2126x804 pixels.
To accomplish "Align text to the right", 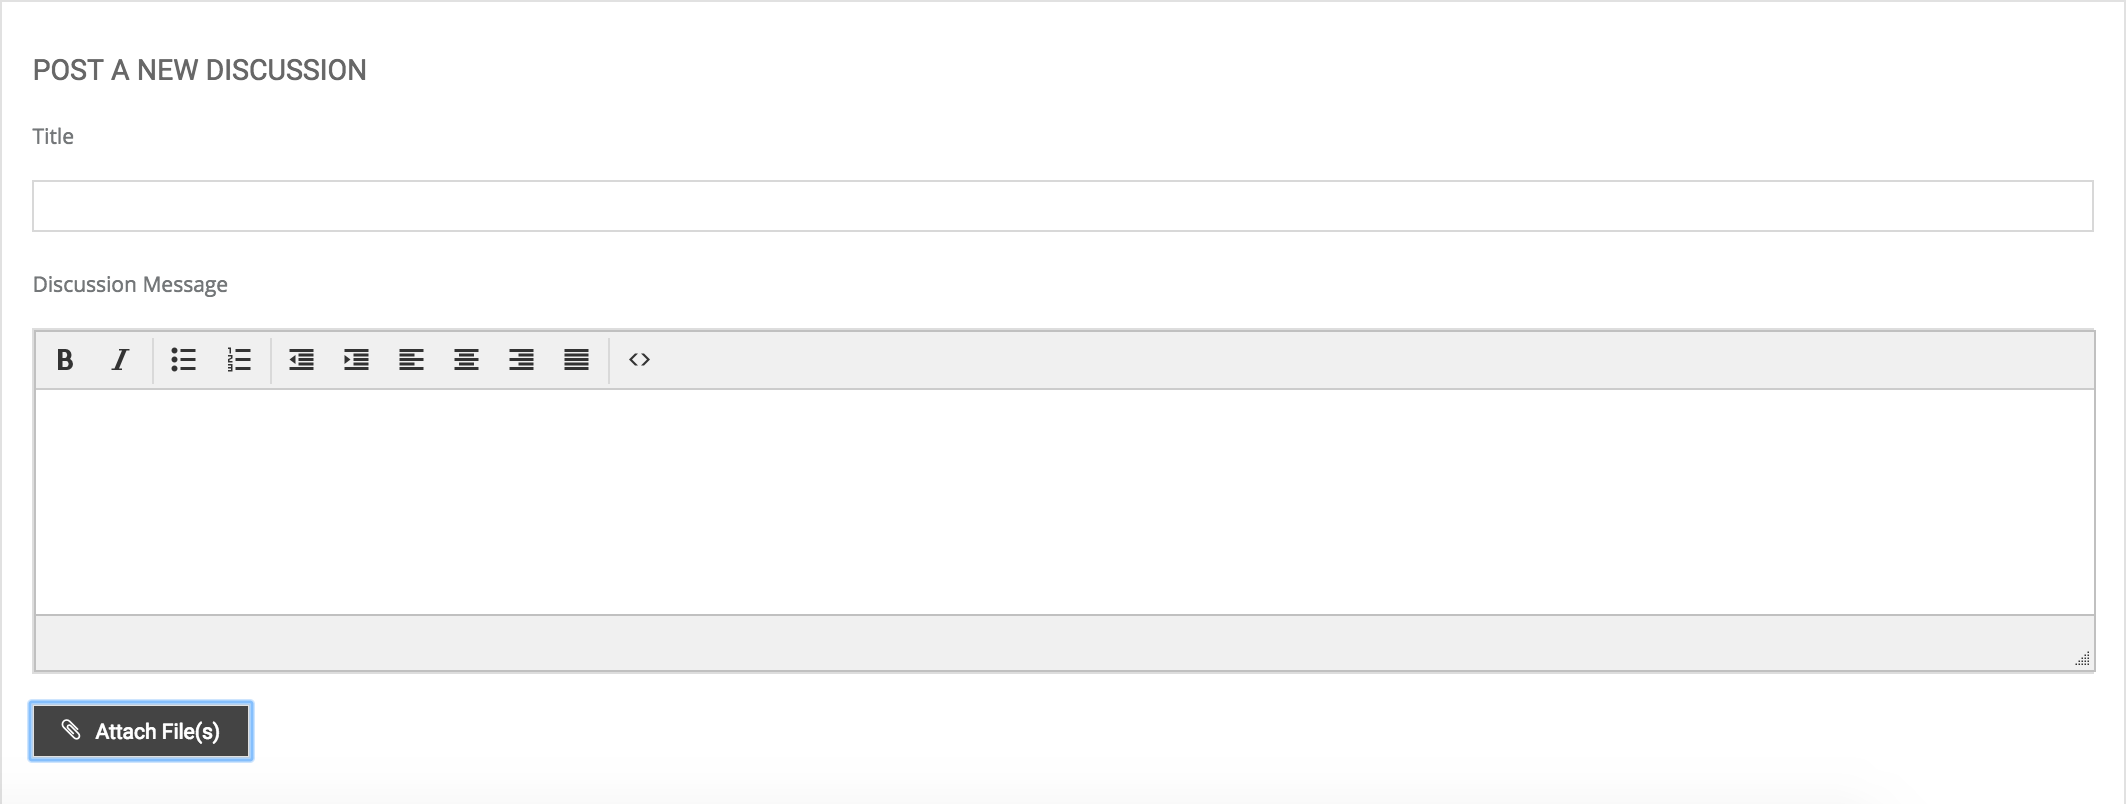I will (521, 360).
